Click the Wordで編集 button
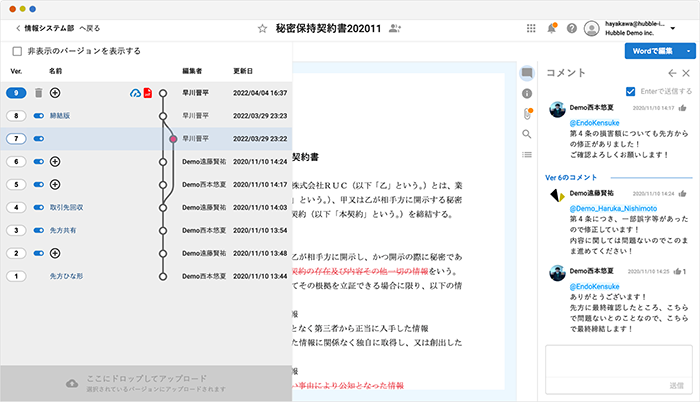The image size is (700, 402). [650, 51]
